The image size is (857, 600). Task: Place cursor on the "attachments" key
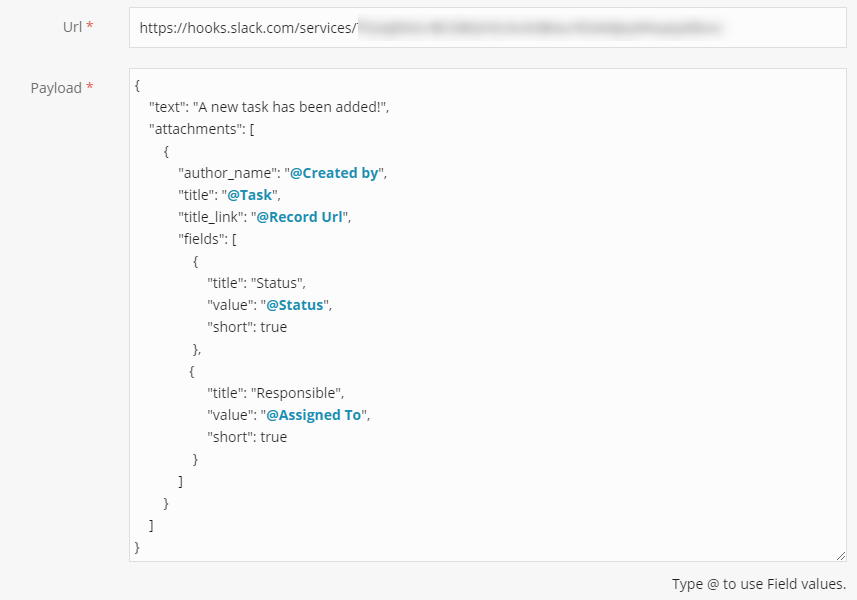point(190,130)
